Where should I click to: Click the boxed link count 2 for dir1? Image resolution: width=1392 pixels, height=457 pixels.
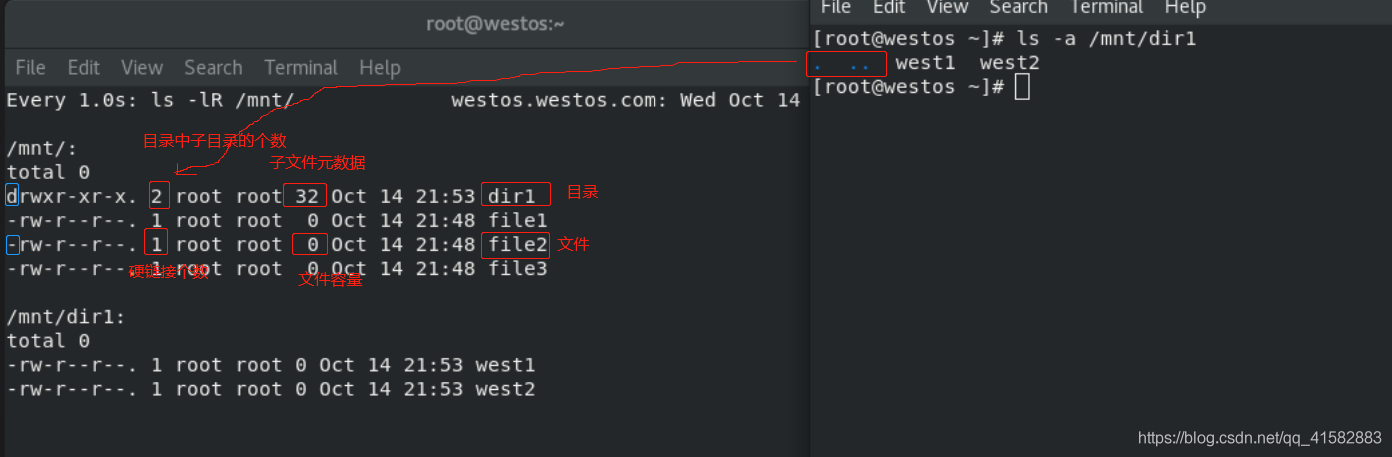click(x=158, y=195)
